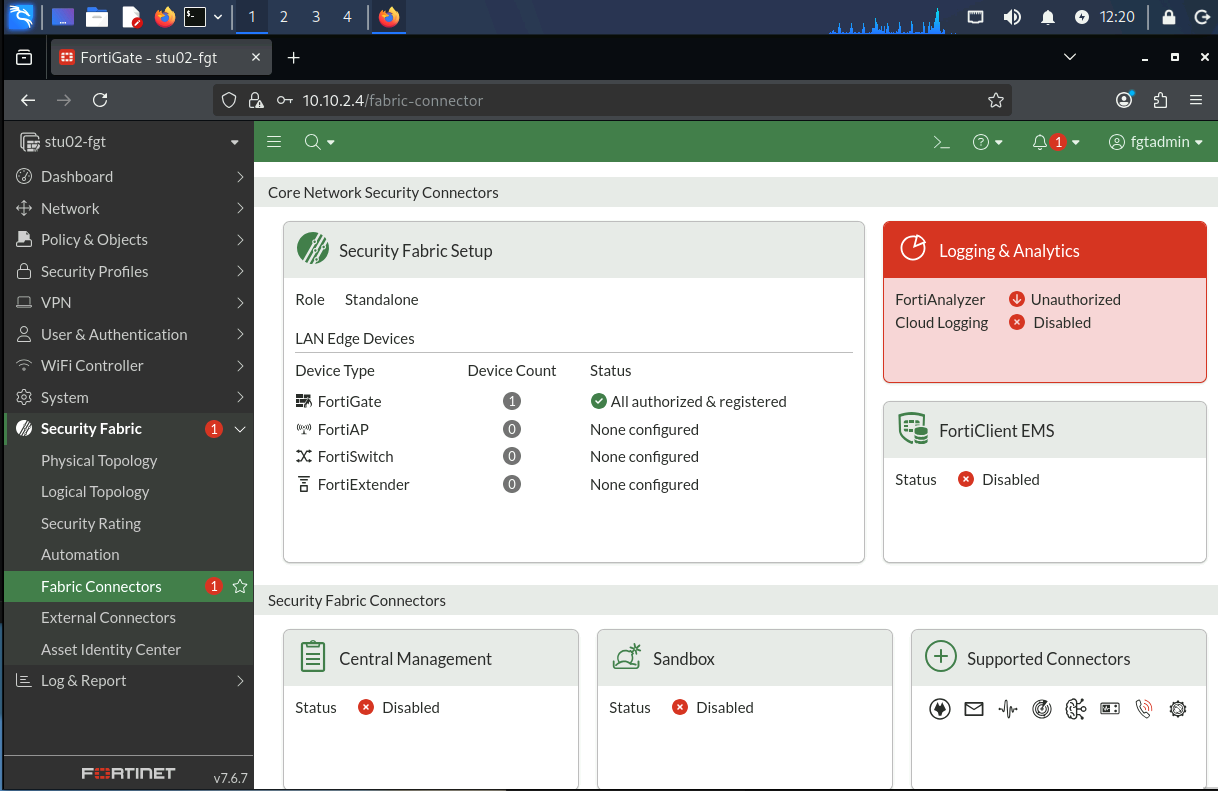
Task: Open Asset Identity Center page
Action: (x=111, y=649)
